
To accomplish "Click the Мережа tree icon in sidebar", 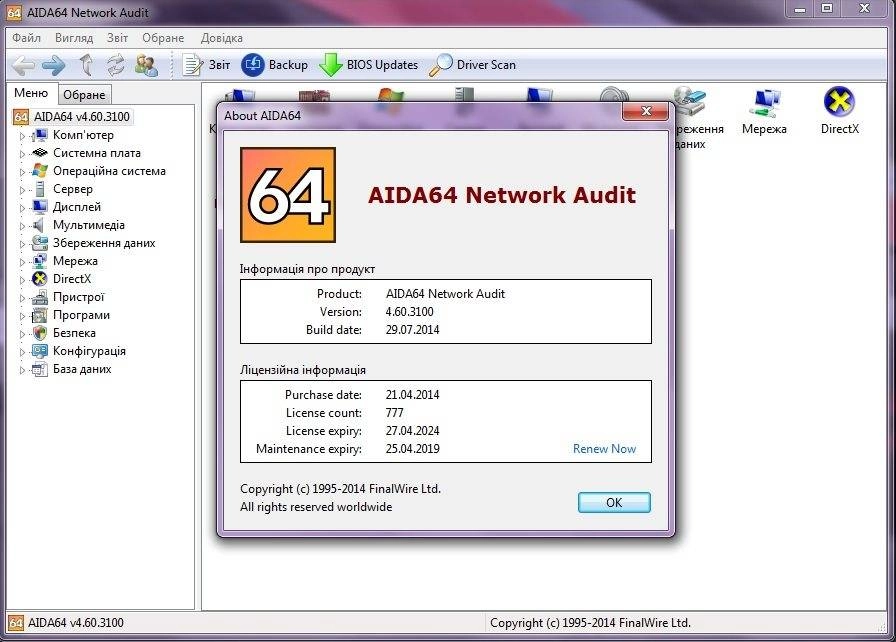I will tap(40, 261).
